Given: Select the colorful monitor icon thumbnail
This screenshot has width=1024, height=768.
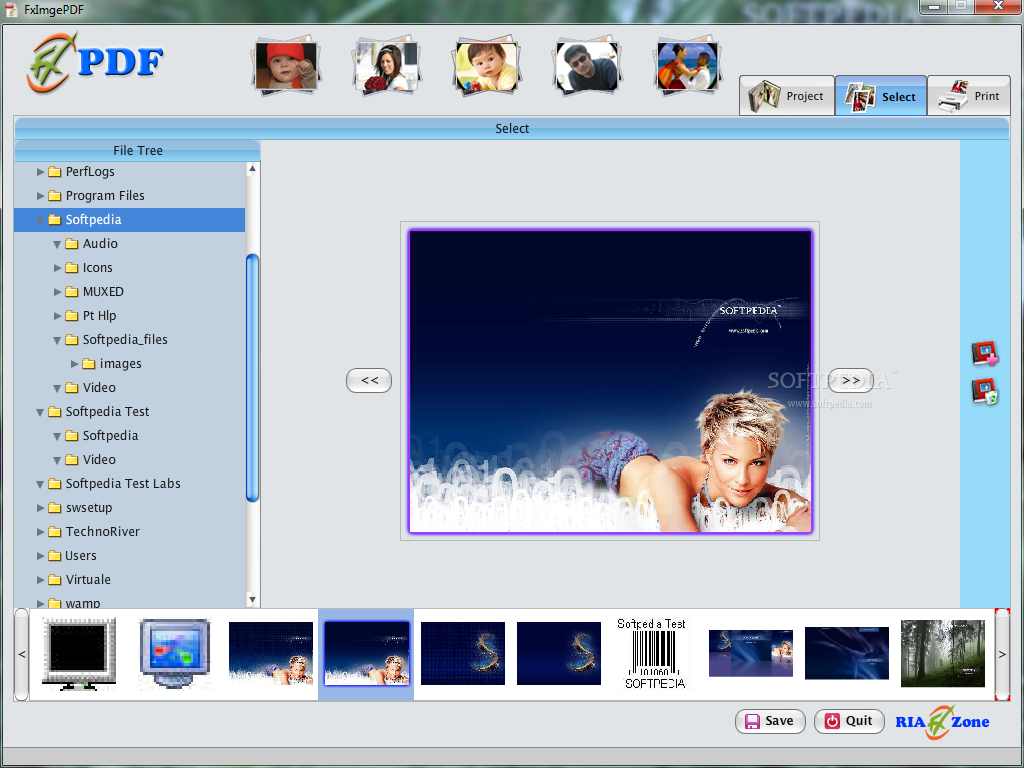Looking at the screenshot, I should click(175, 654).
